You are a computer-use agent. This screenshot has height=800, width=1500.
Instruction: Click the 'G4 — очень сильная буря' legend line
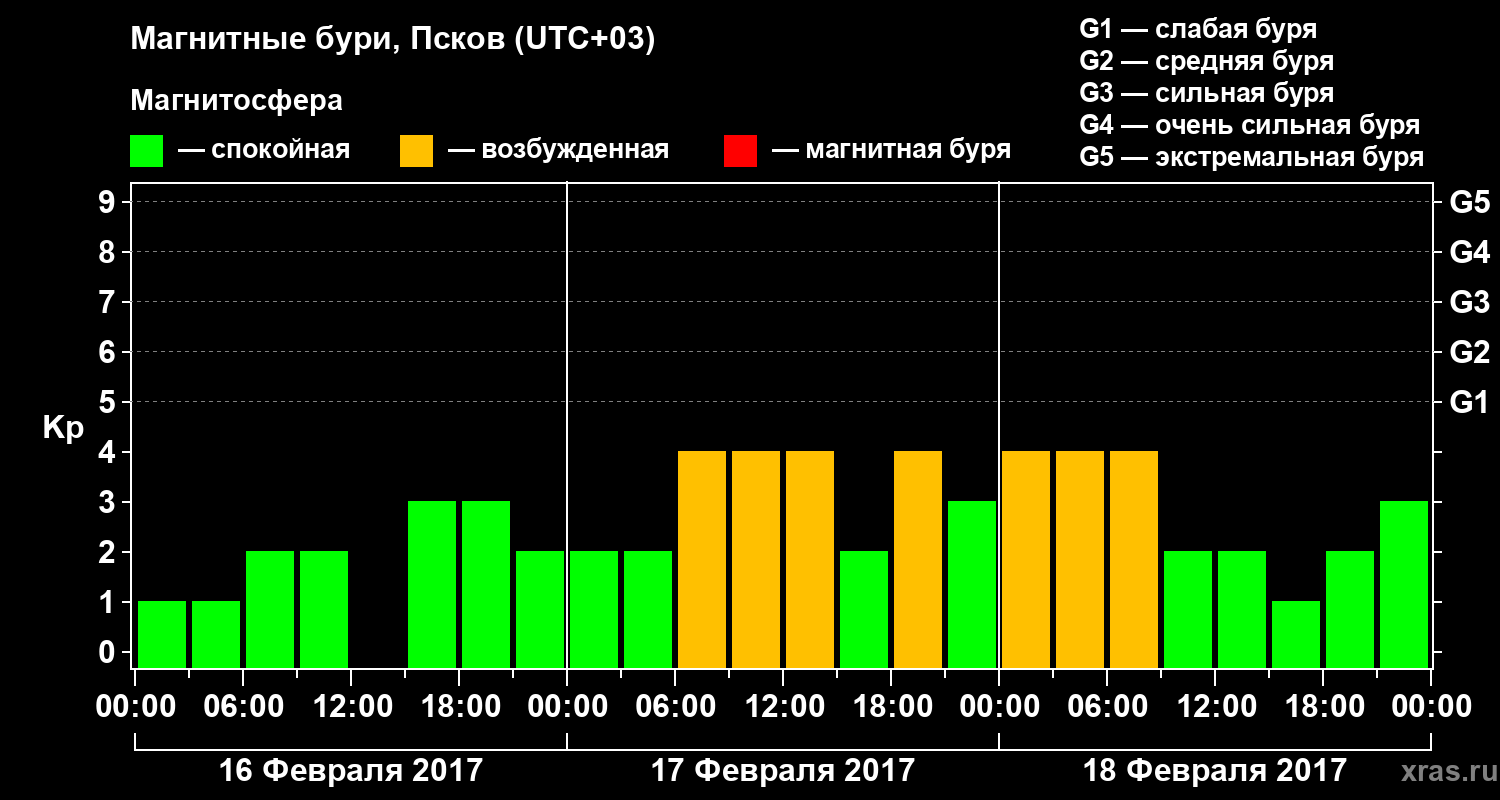pos(1250,125)
